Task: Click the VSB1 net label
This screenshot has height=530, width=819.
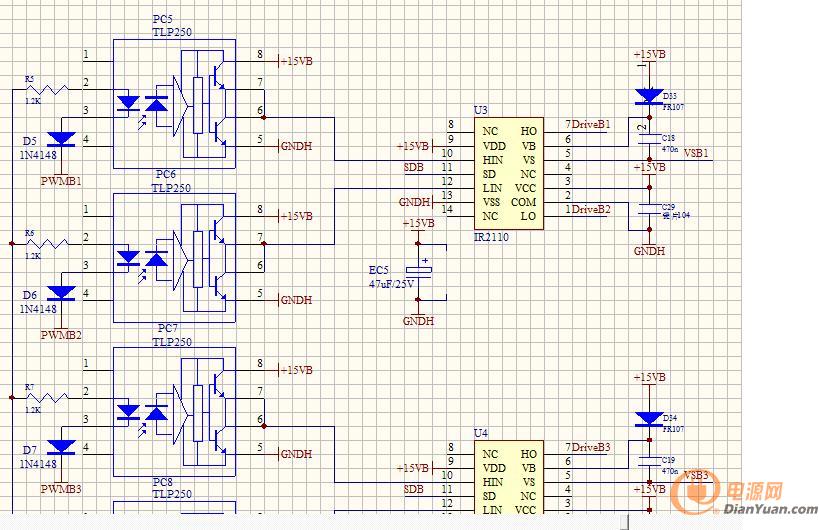Action: click(696, 153)
